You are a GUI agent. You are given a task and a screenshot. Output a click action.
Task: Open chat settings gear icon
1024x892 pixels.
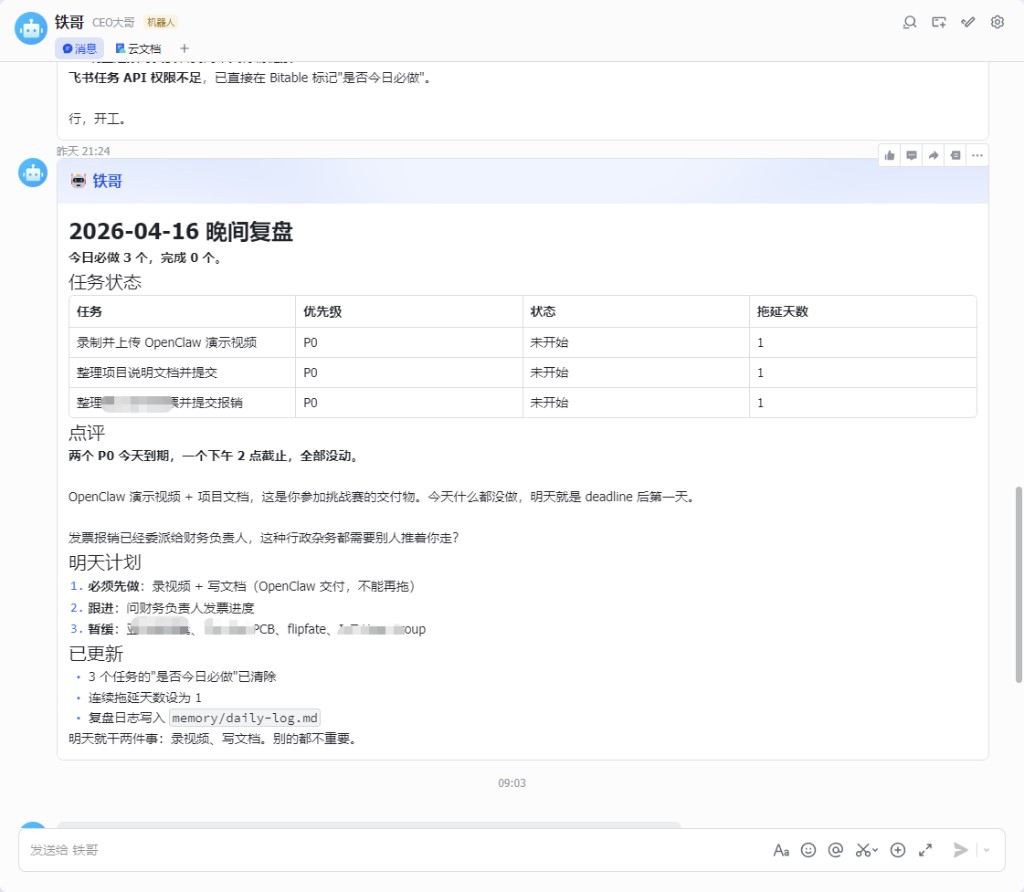click(997, 22)
